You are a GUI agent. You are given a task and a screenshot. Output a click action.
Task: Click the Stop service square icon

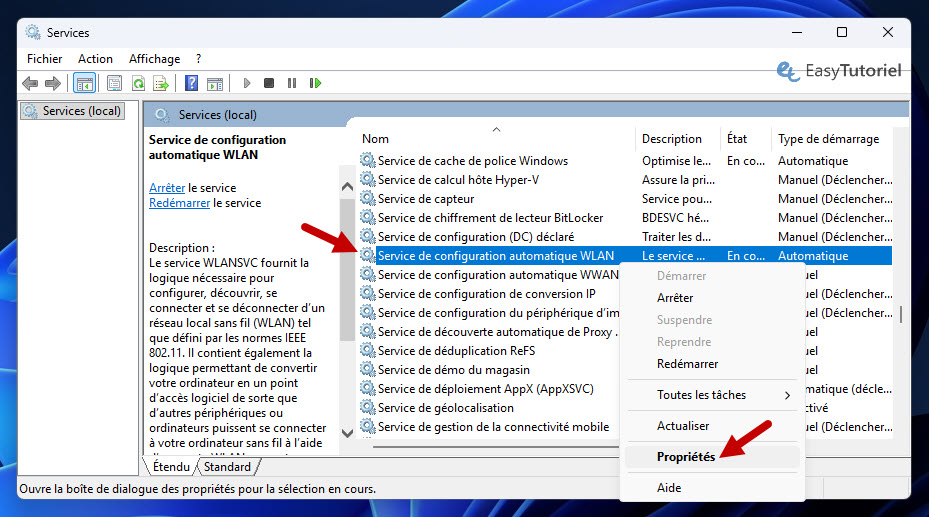[x=269, y=84]
